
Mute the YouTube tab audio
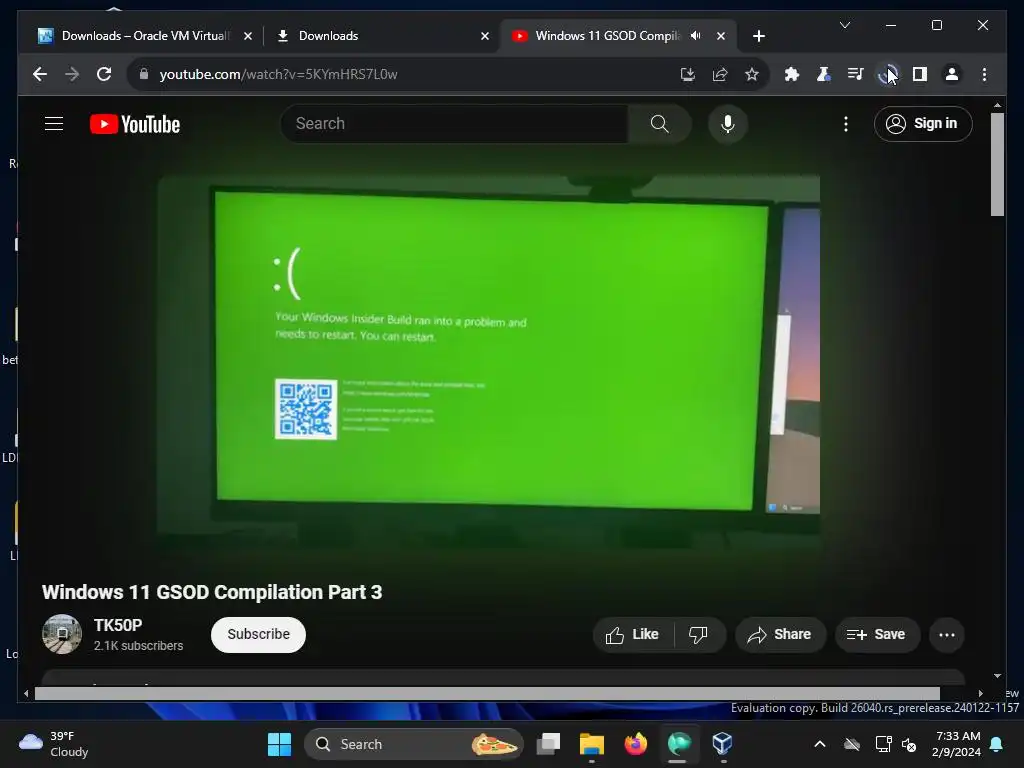696,36
